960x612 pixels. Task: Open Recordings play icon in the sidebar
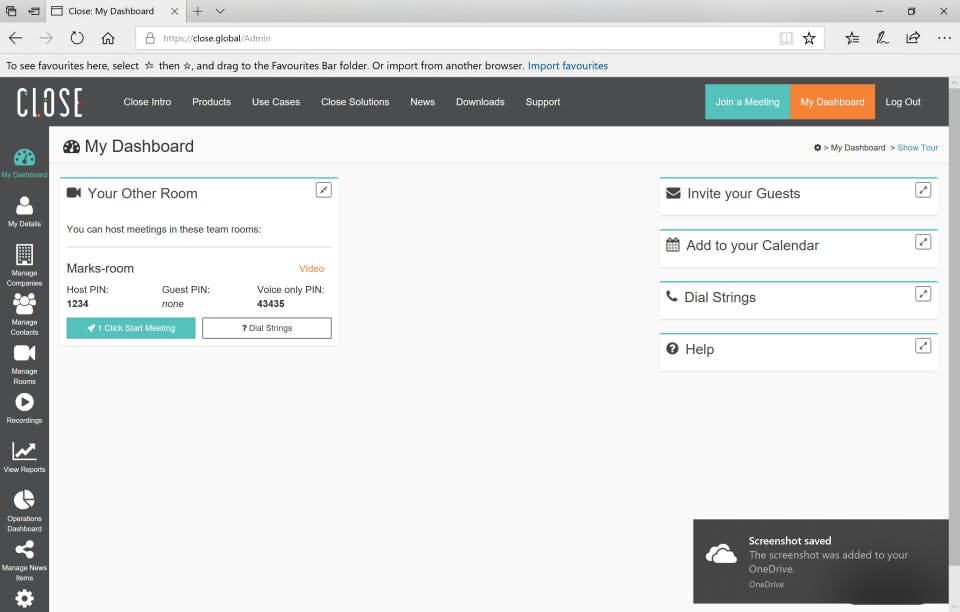24,402
